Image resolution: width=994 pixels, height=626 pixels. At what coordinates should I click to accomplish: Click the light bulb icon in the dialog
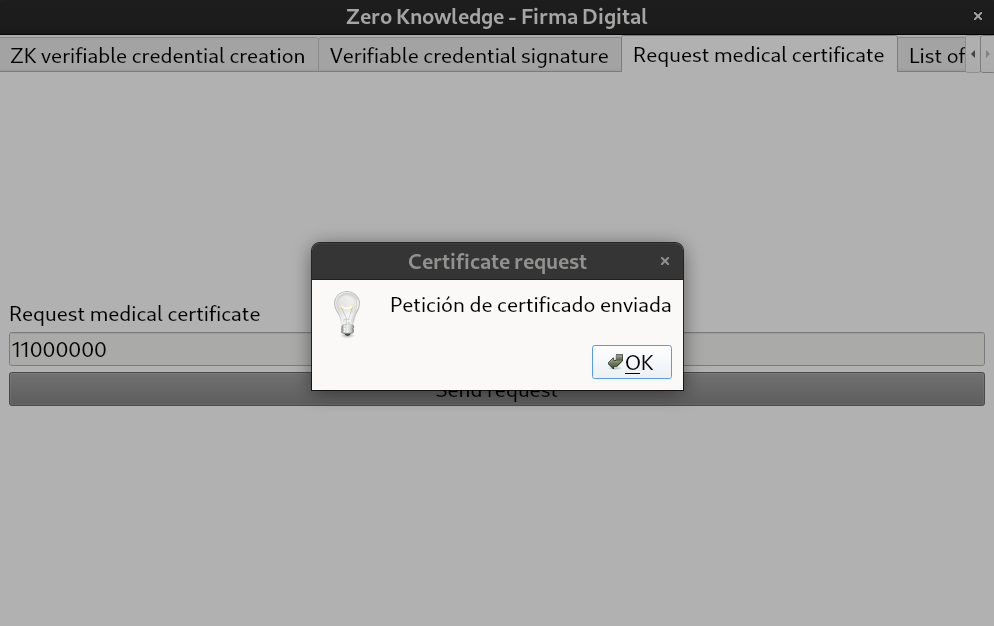(x=347, y=314)
